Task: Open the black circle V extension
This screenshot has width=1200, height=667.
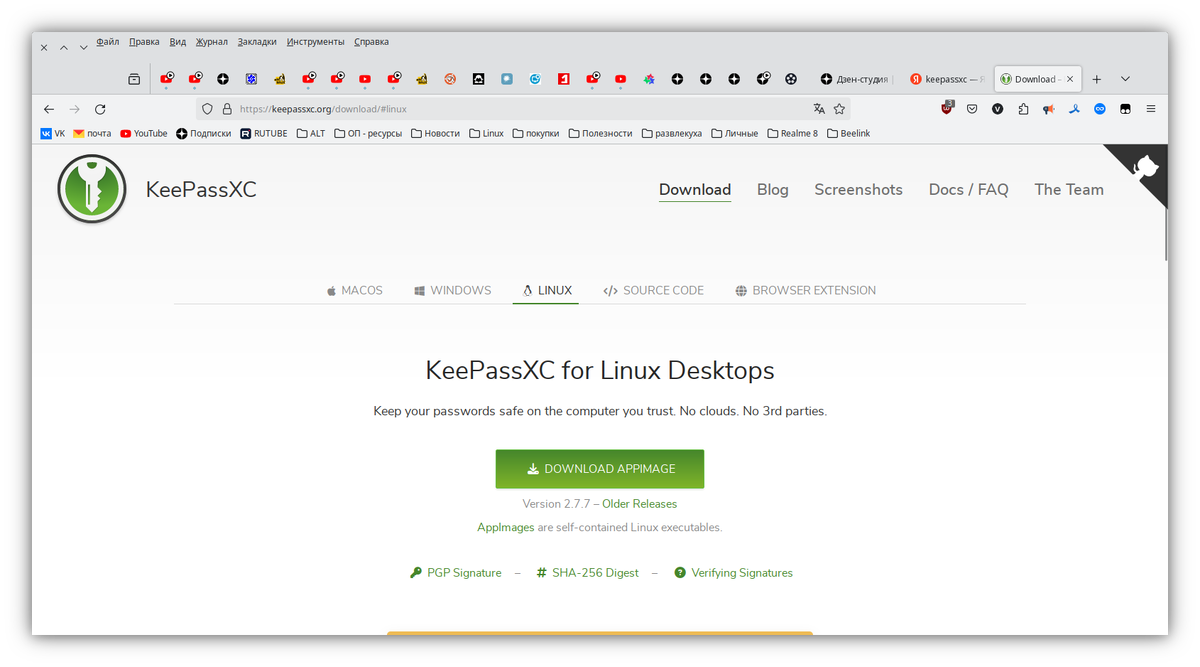Action: point(997,109)
